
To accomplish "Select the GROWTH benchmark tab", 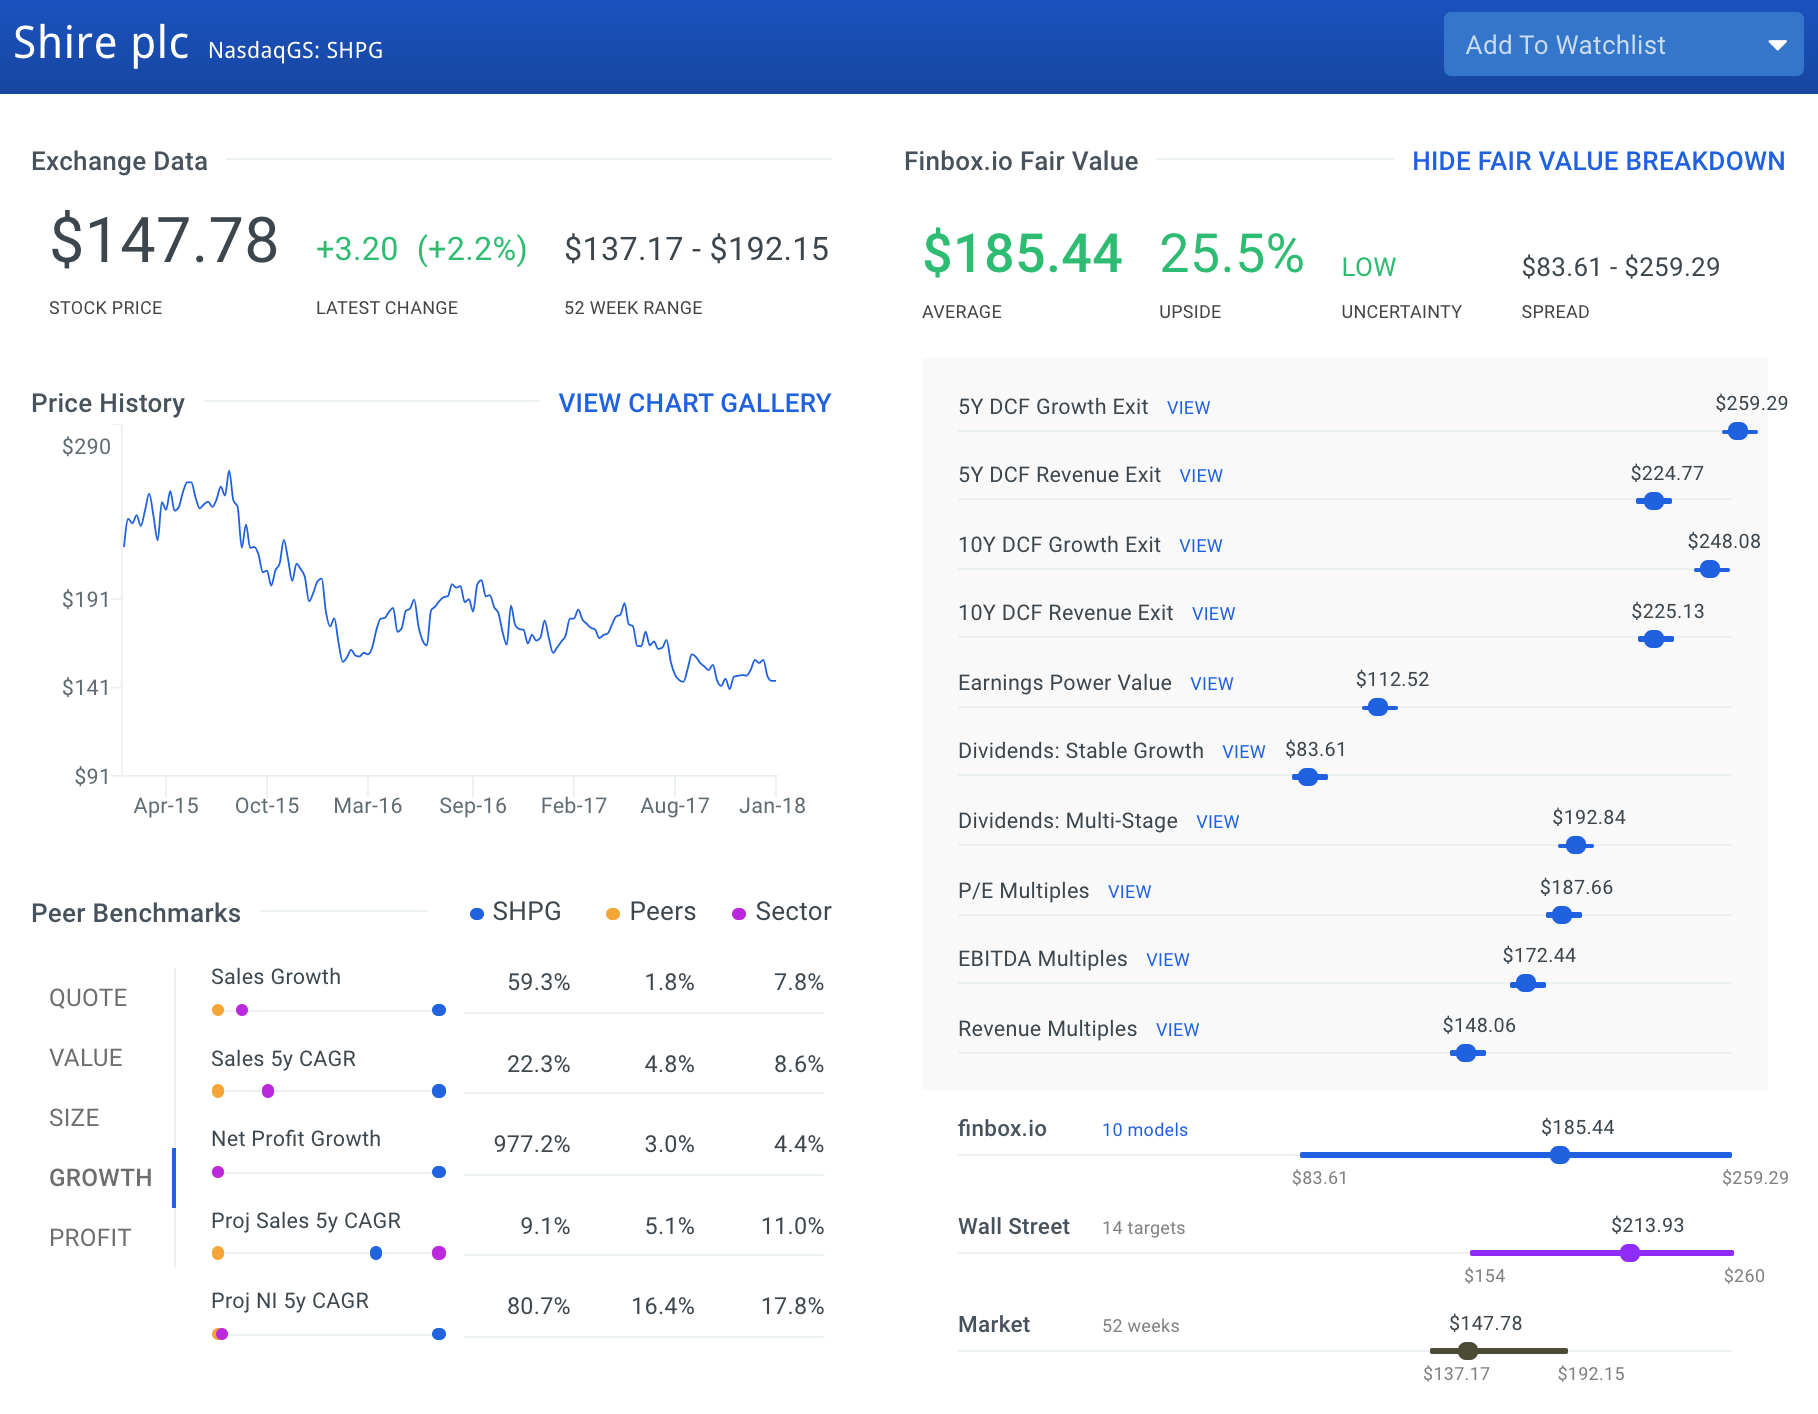I will point(101,1178).
